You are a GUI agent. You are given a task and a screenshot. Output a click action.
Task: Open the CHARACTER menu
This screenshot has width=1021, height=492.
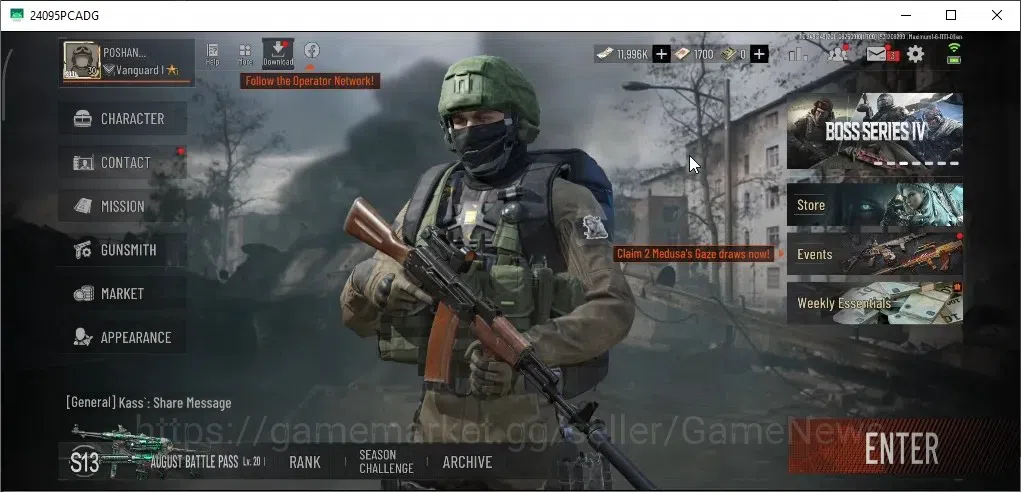point(123,118)
